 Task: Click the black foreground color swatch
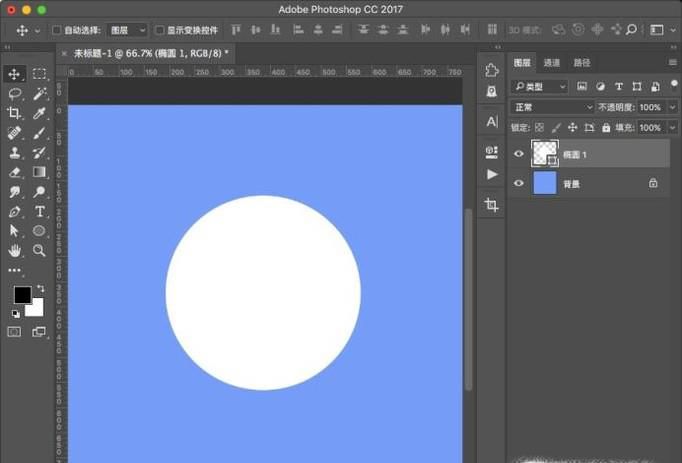coord(22,295)
